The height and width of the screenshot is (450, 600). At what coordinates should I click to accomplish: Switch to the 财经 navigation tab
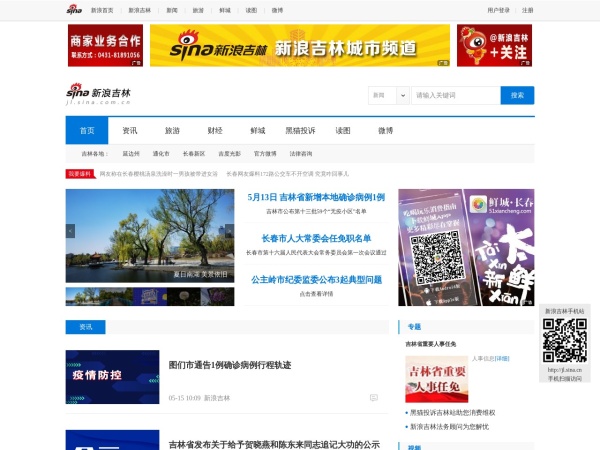tap(215, 130)
